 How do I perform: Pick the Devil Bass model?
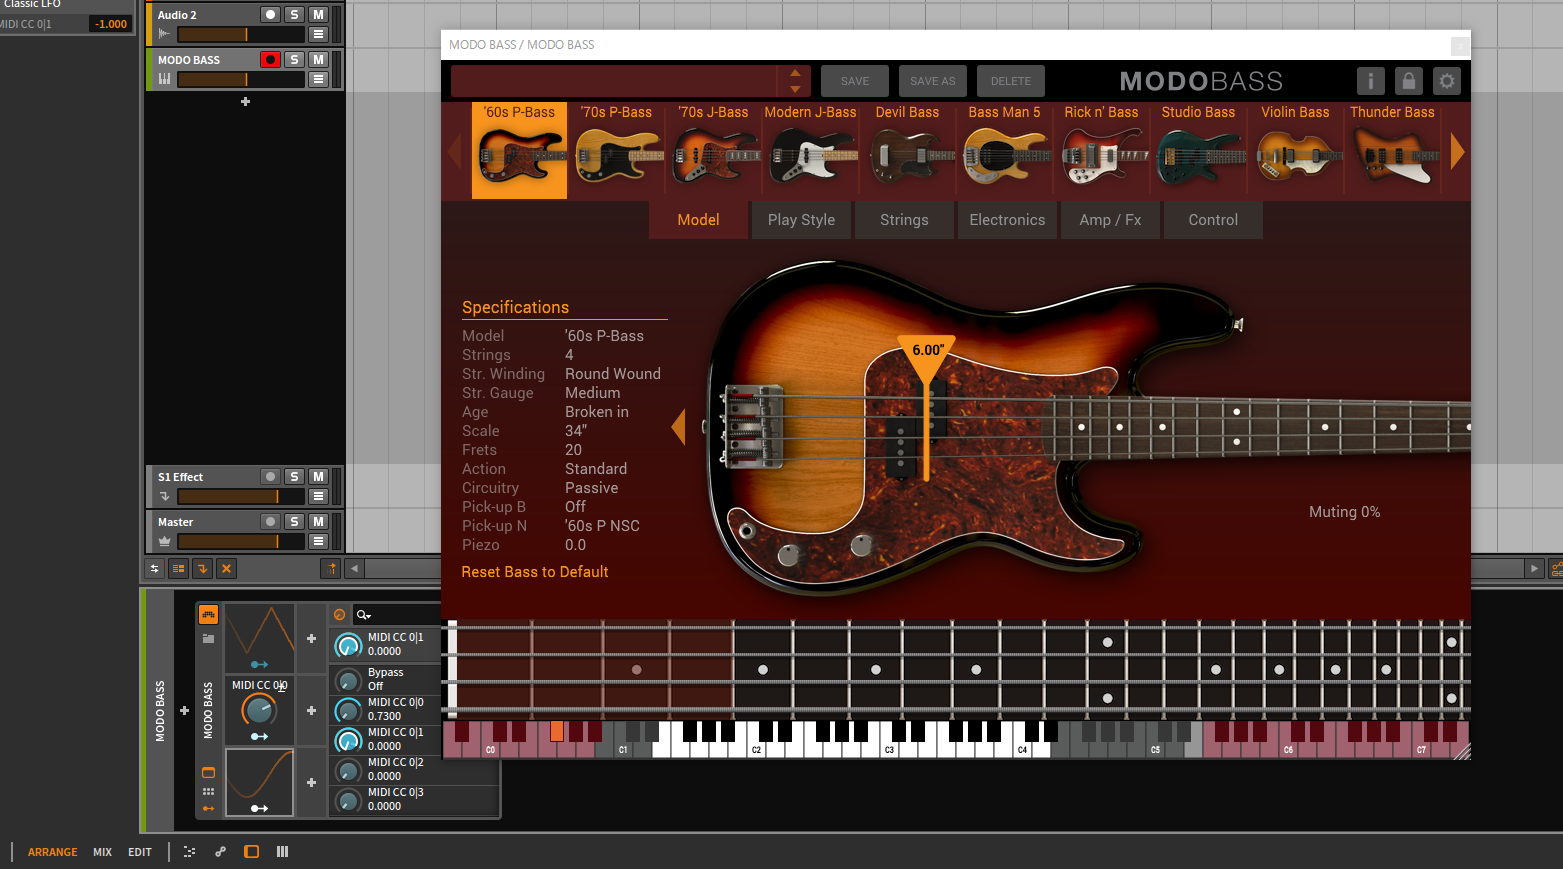point(907,150)
